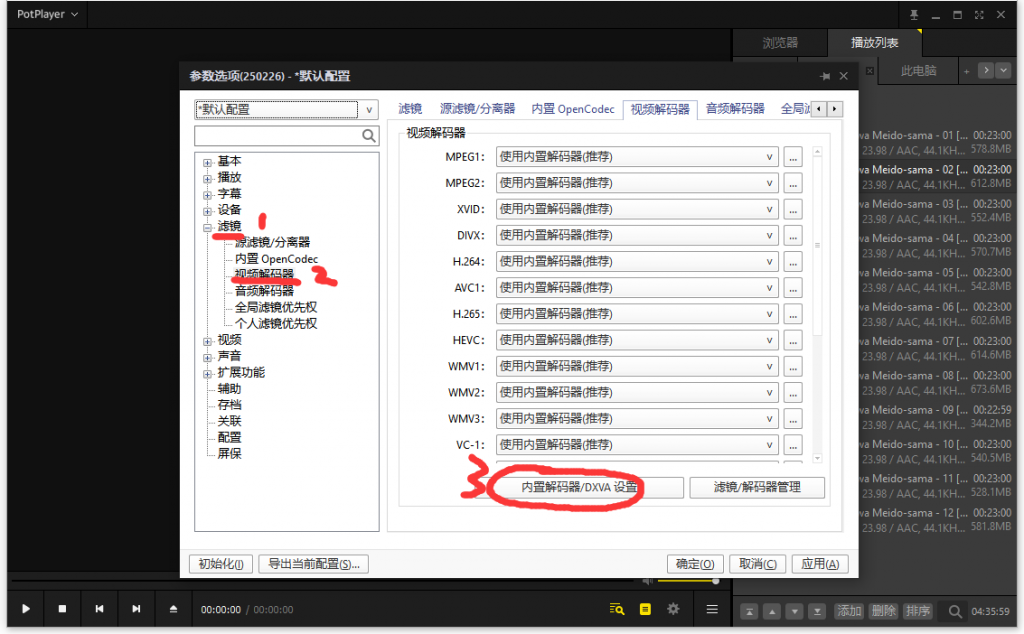Expand the 基本 tree node

click(207, 162)
